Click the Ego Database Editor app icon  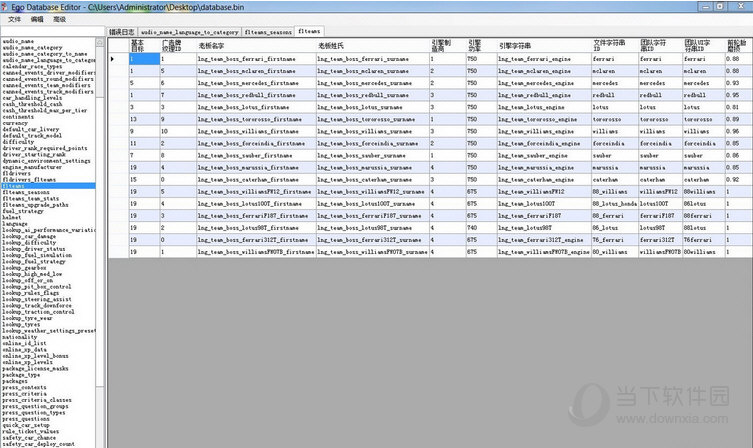point(4,7)
